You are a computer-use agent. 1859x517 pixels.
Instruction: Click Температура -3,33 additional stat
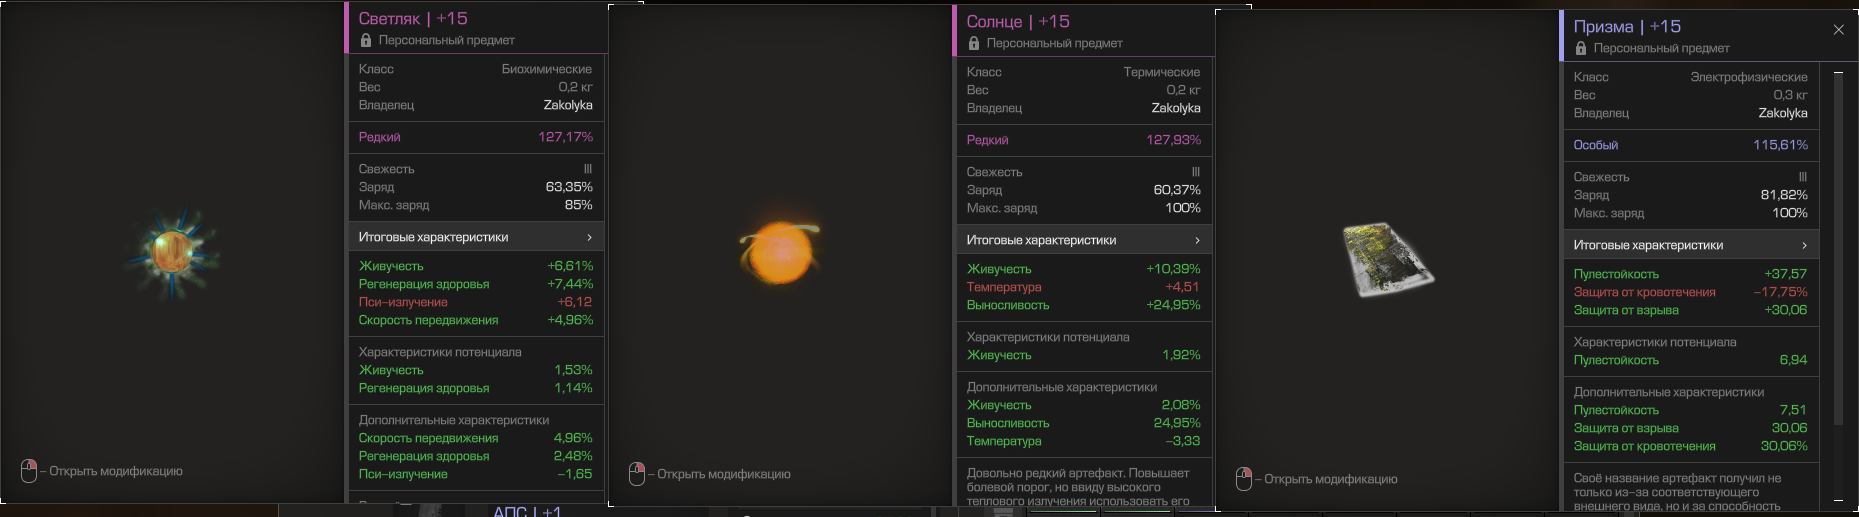1084,441
